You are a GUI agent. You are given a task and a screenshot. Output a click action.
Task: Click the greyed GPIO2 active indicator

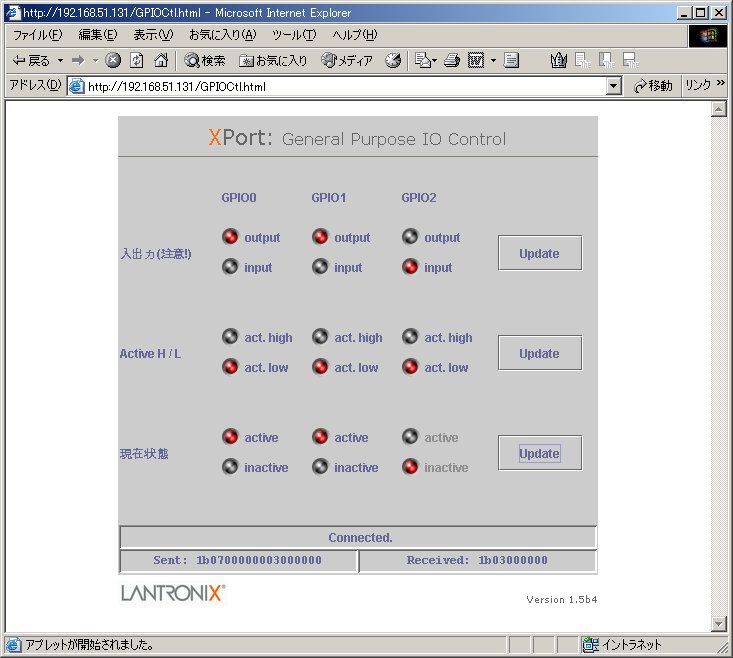(410, 437)
